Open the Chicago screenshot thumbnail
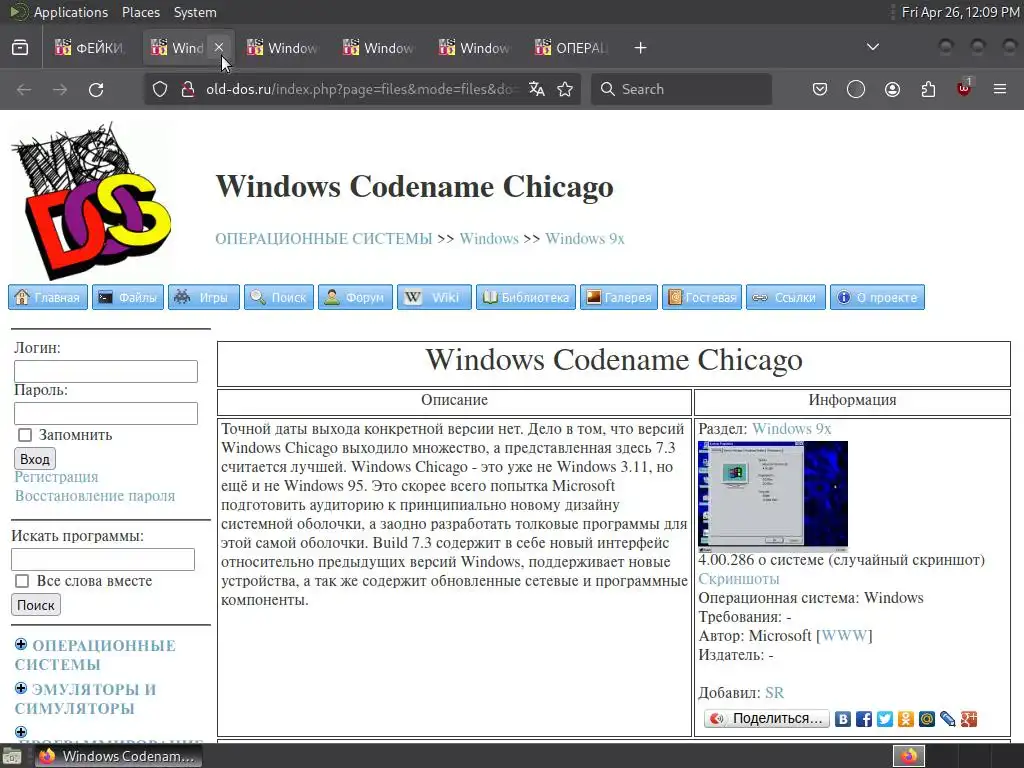The image size is (1024, 768). click(x=773, y=496)
